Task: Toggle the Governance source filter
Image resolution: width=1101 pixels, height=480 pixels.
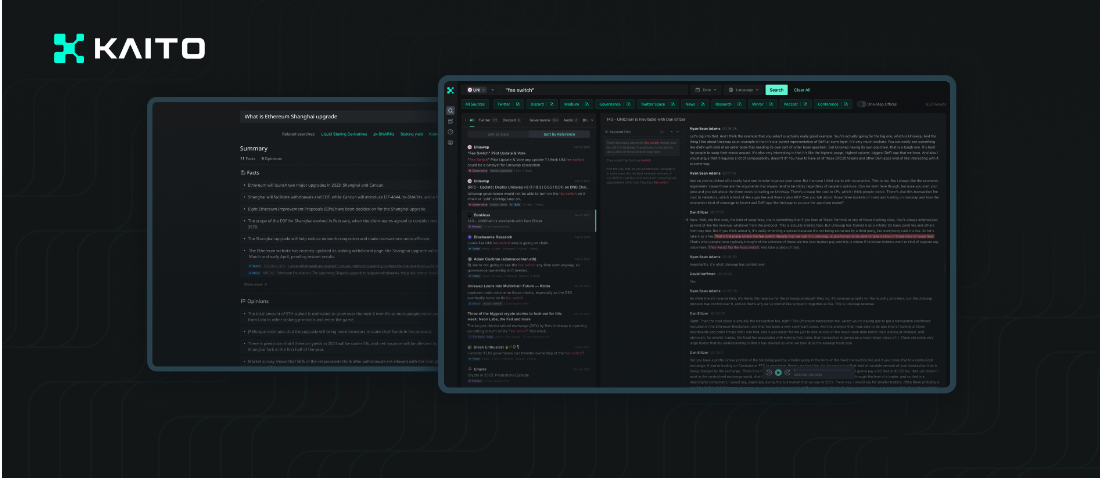Action: [615, 104]
